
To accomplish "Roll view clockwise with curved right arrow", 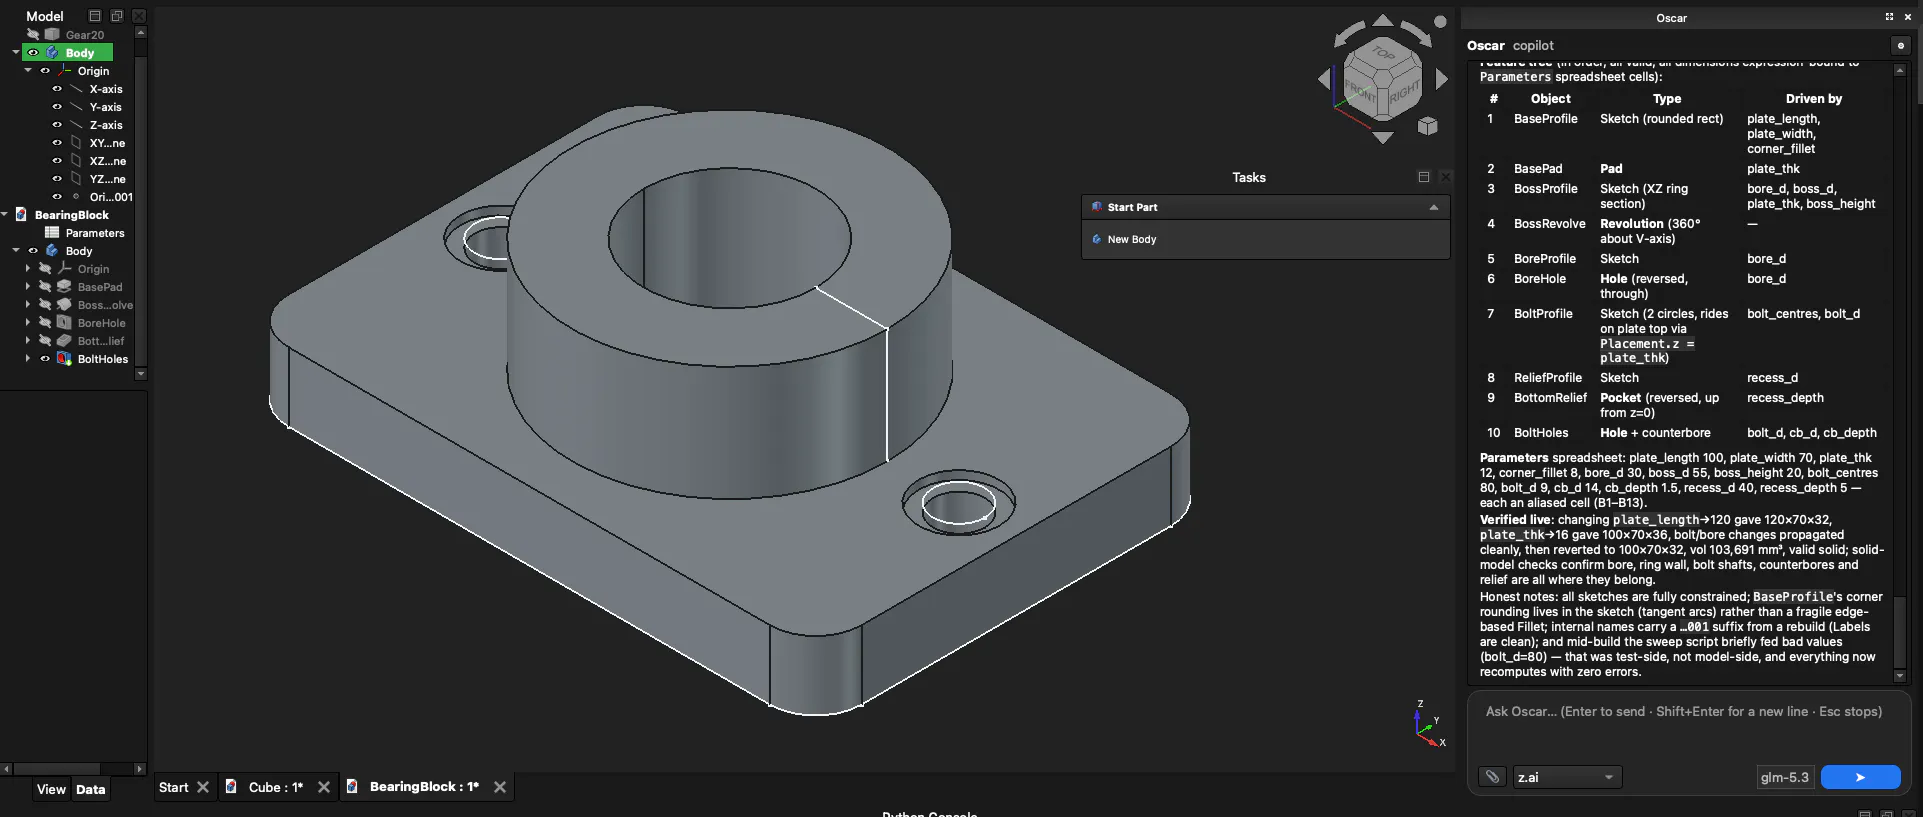I will pyautogui.click(x=1417, y=33).
